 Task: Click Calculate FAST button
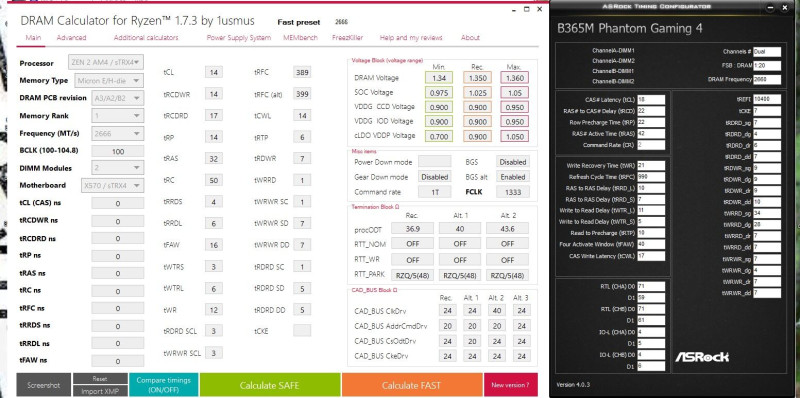412,385
